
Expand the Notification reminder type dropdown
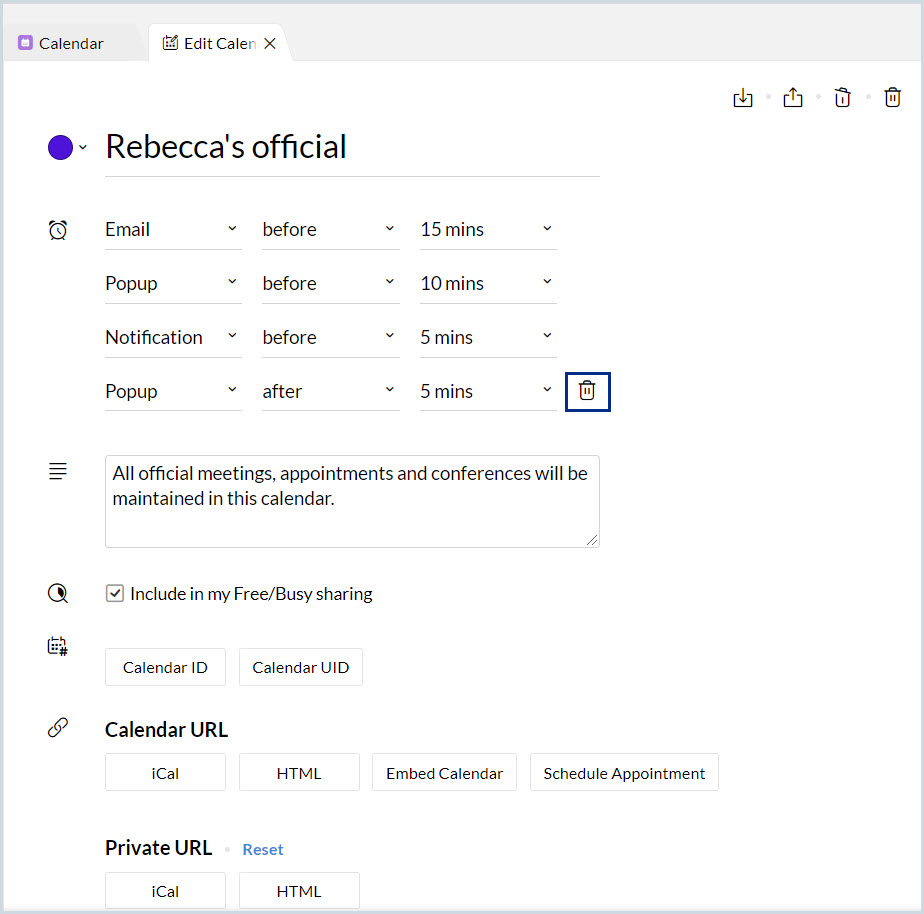172,337
